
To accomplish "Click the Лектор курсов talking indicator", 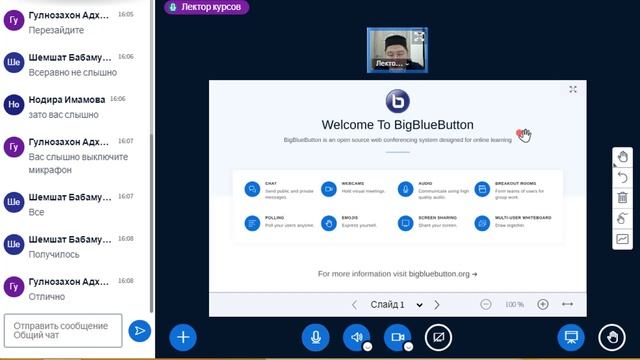I will (207, 7).
